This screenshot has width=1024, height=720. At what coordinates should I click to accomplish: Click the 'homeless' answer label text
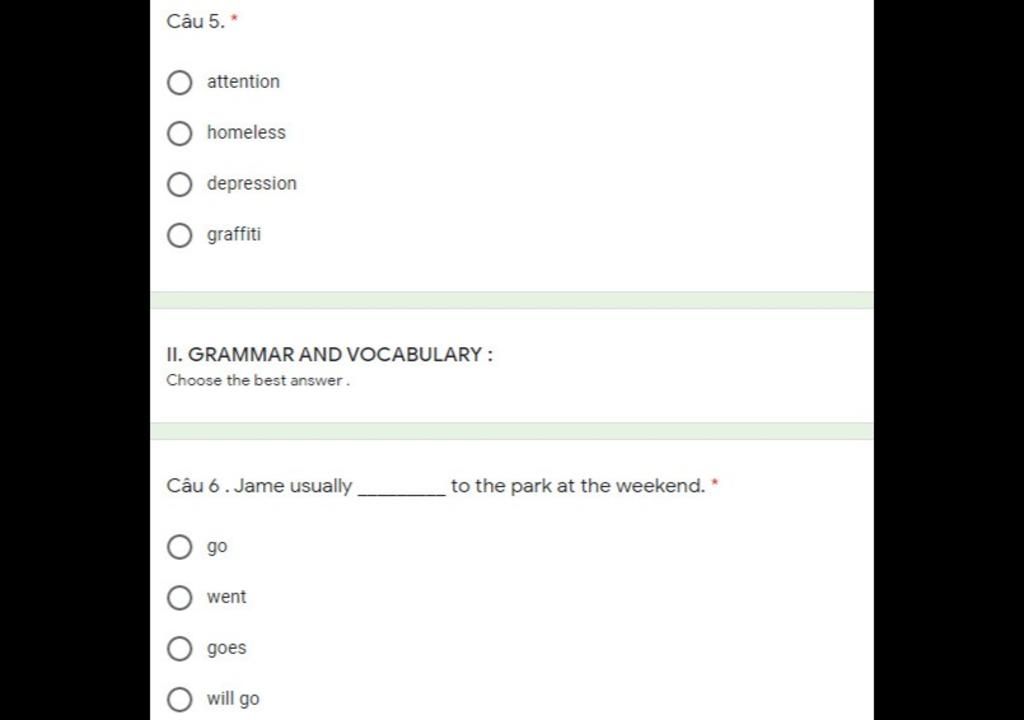[246, 133]
